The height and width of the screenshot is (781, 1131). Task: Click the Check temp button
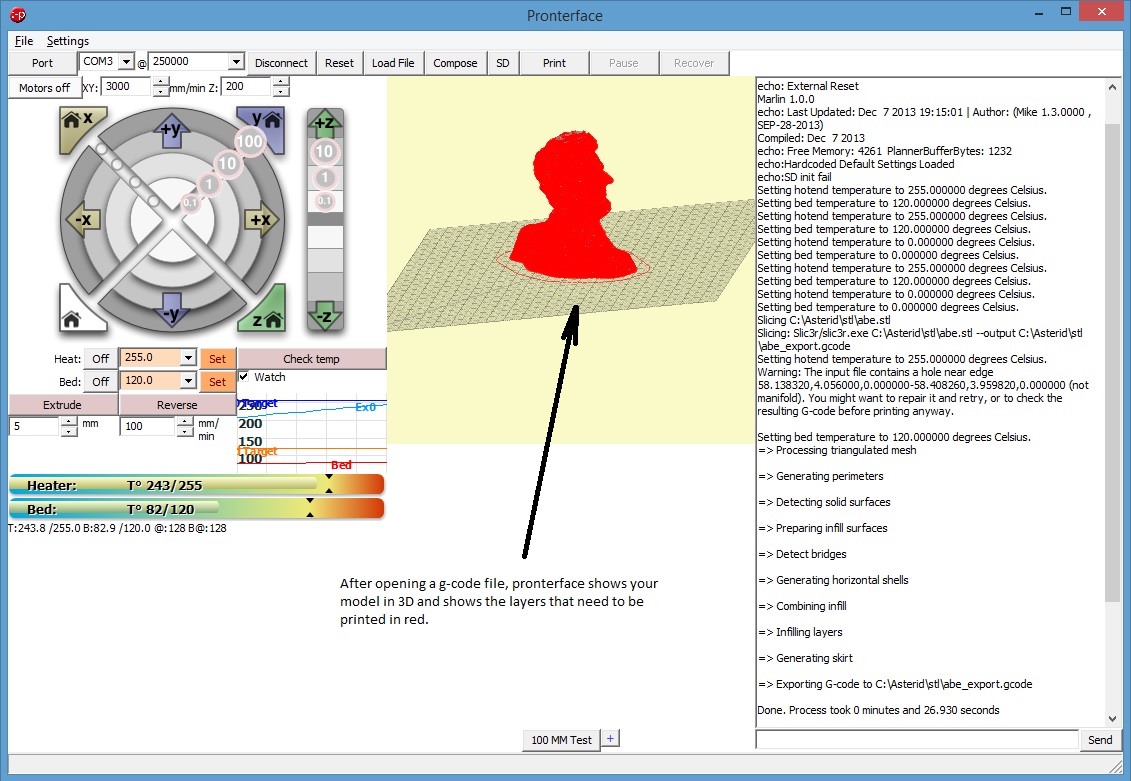click(312, 358)
